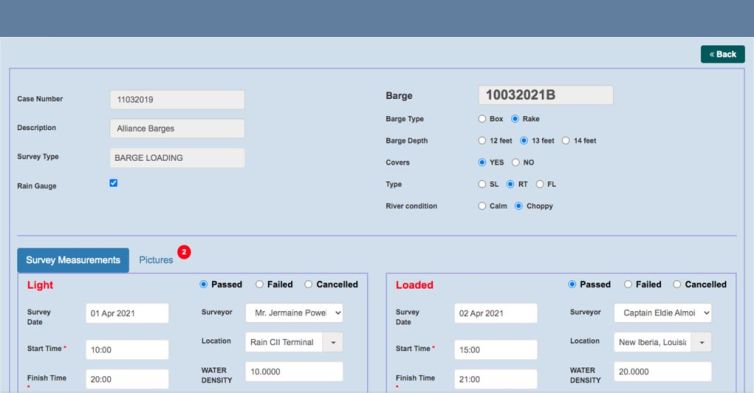Image resolution: width=754 pixels, height=393 pixels.
Task: Select SL type
Action: click(482, 184)
